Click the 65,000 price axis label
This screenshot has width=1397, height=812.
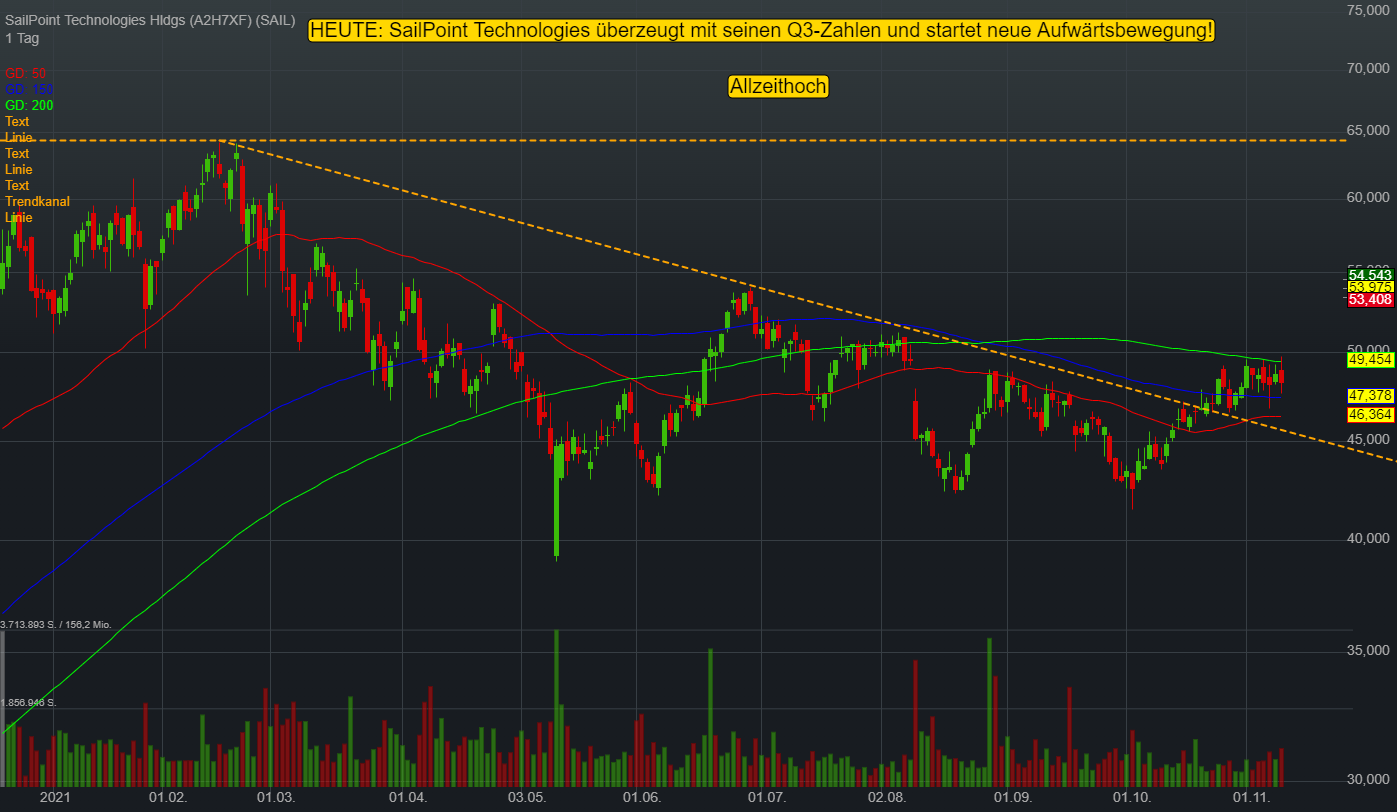point(1369,130)
